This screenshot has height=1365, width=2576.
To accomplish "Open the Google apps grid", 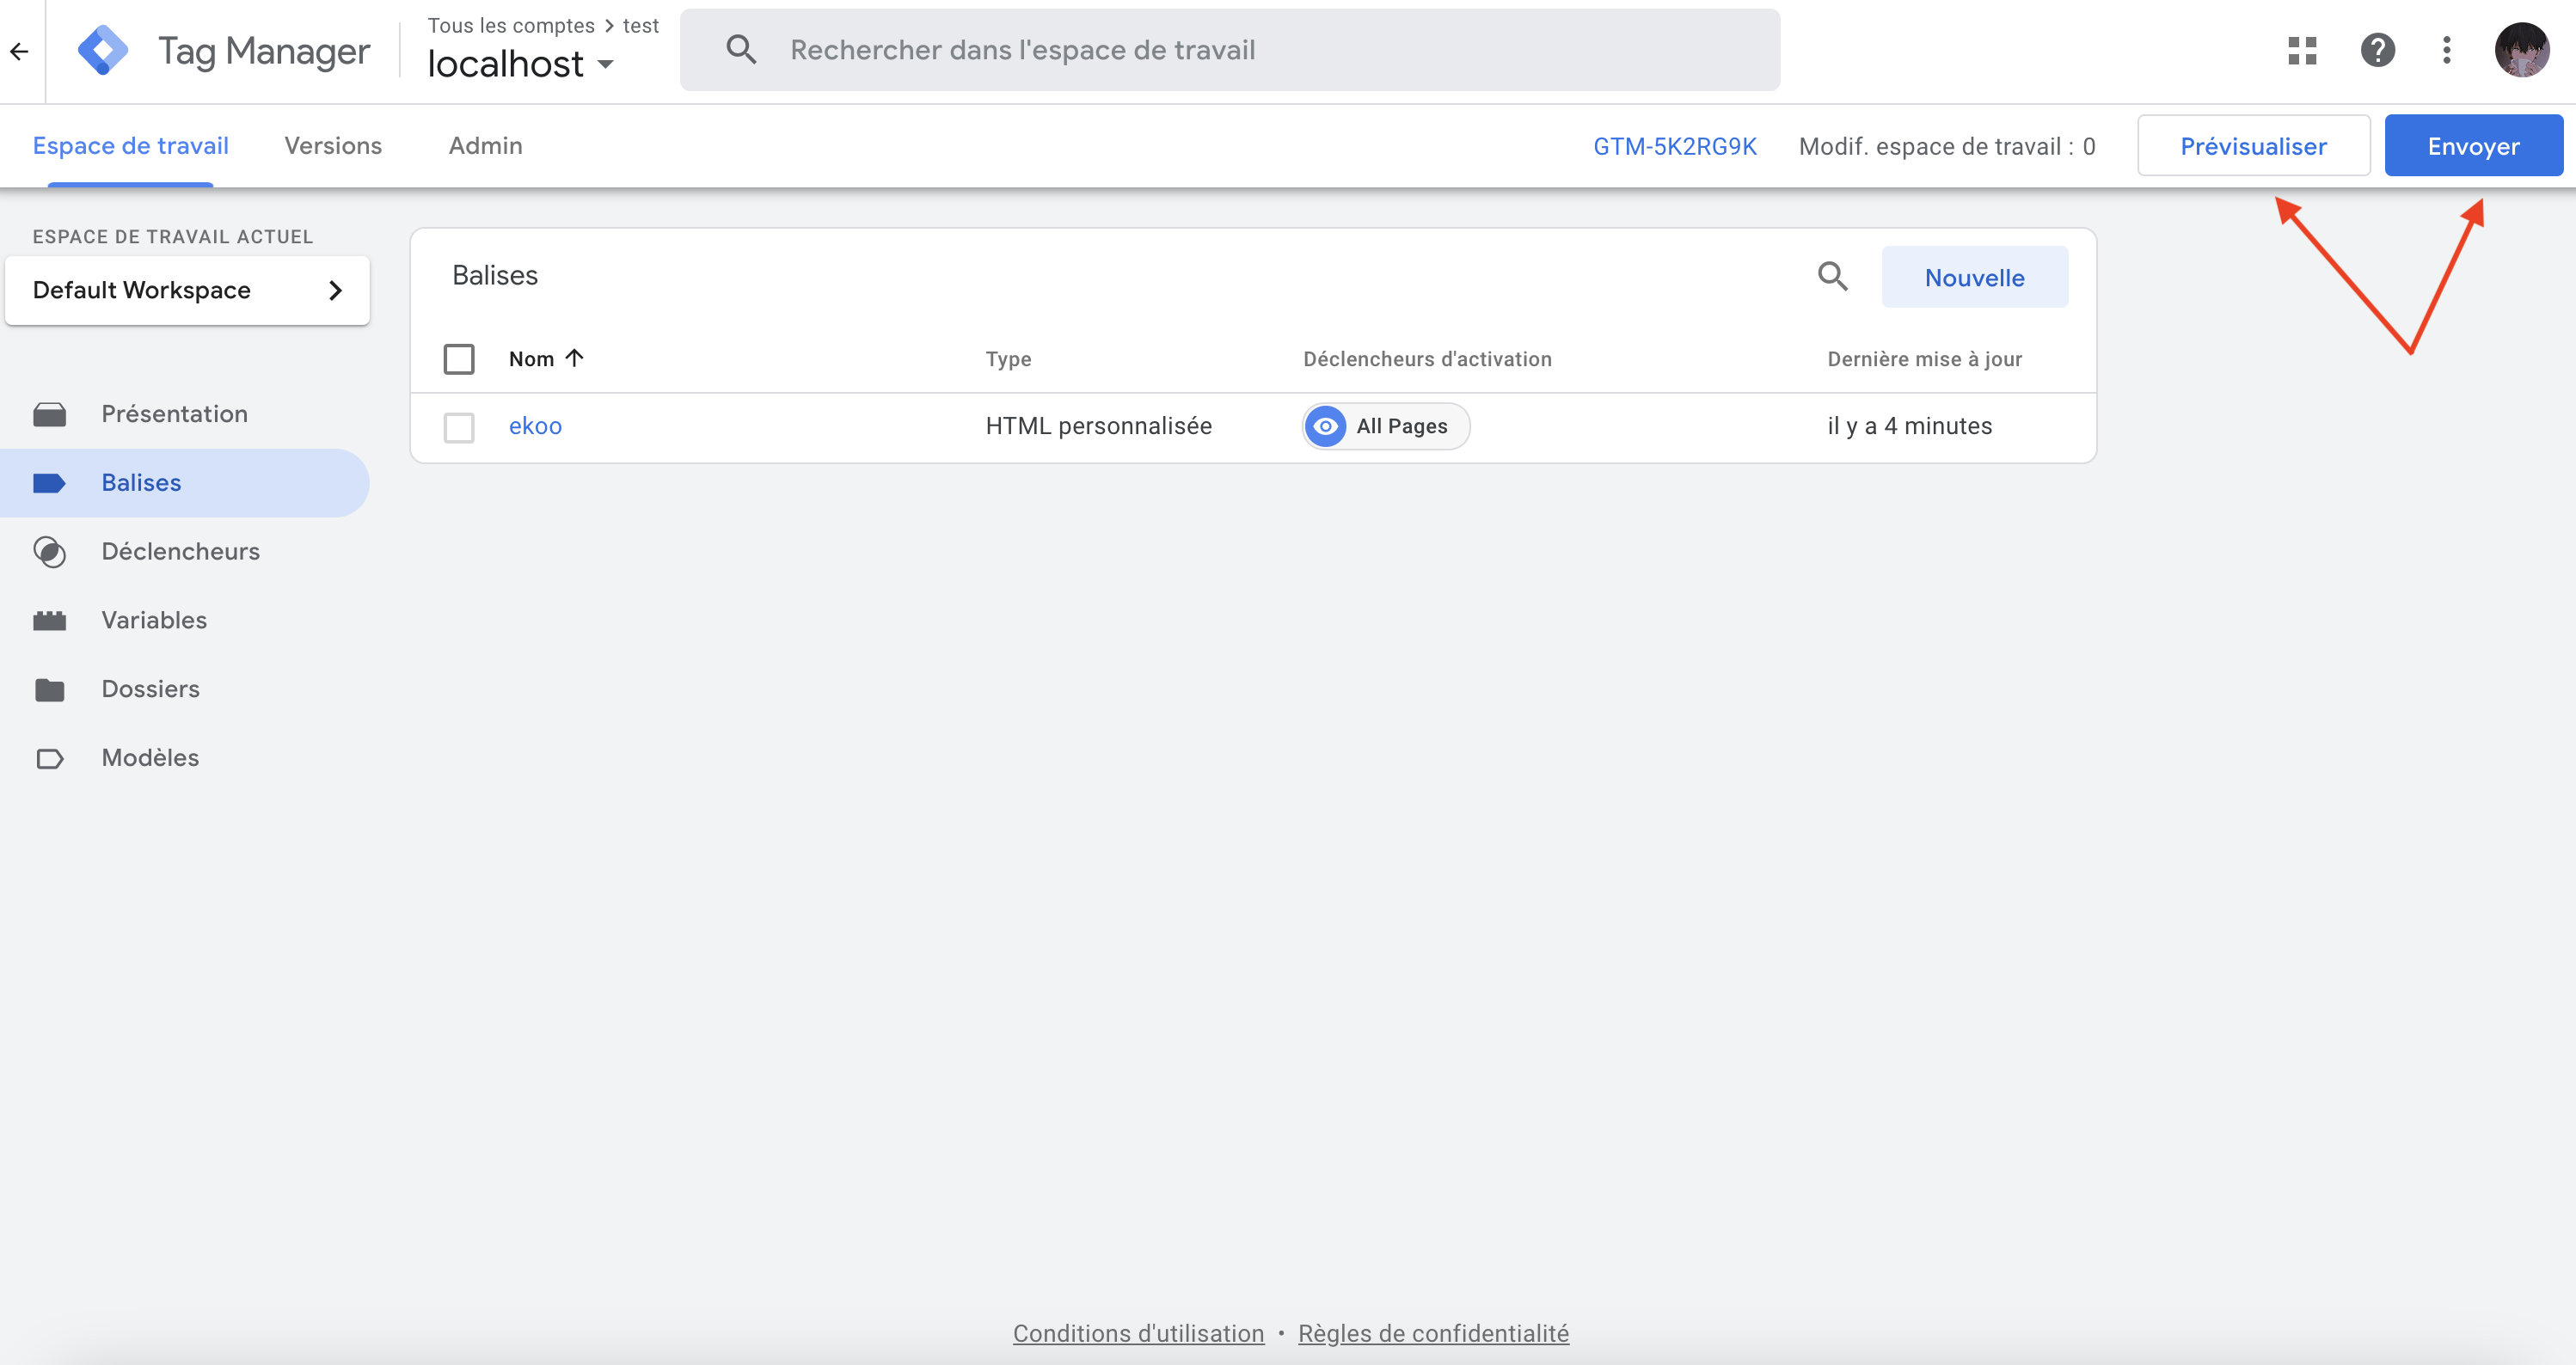I will pyautogui.click(x=2302, y=50).
